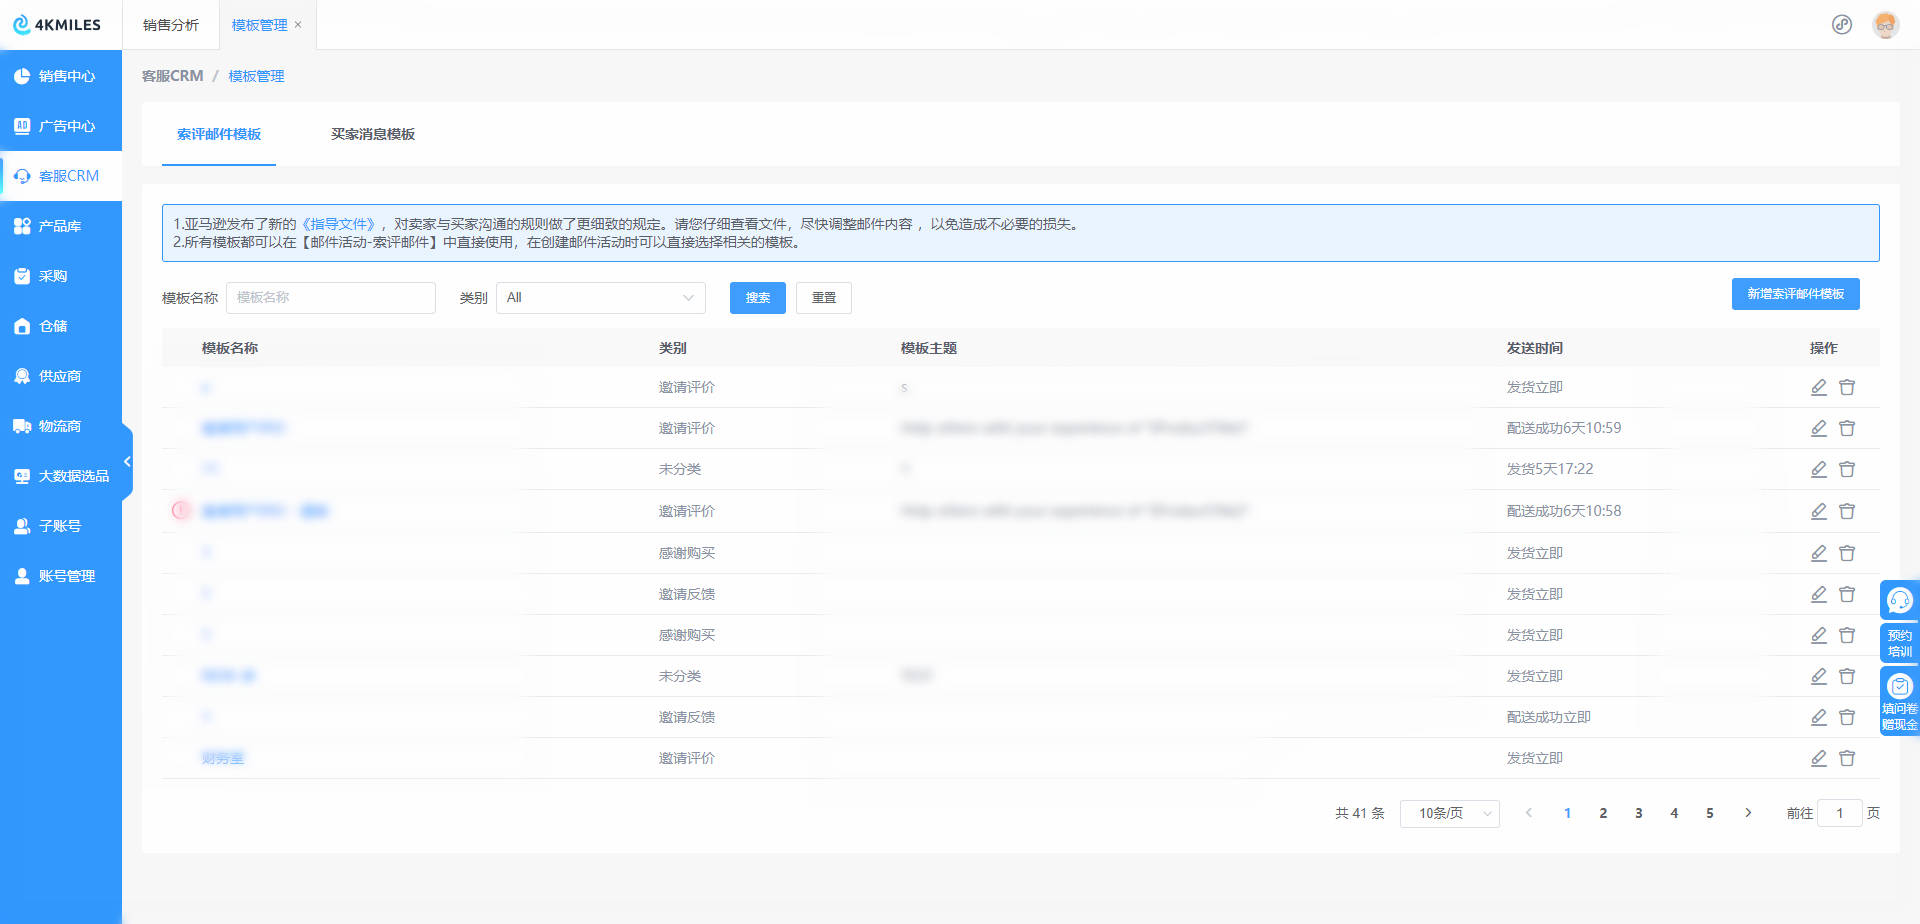Open the 《指导文件》 link in the notice
This screenshot has height=924, width=1920.
[x=340, y=223]
